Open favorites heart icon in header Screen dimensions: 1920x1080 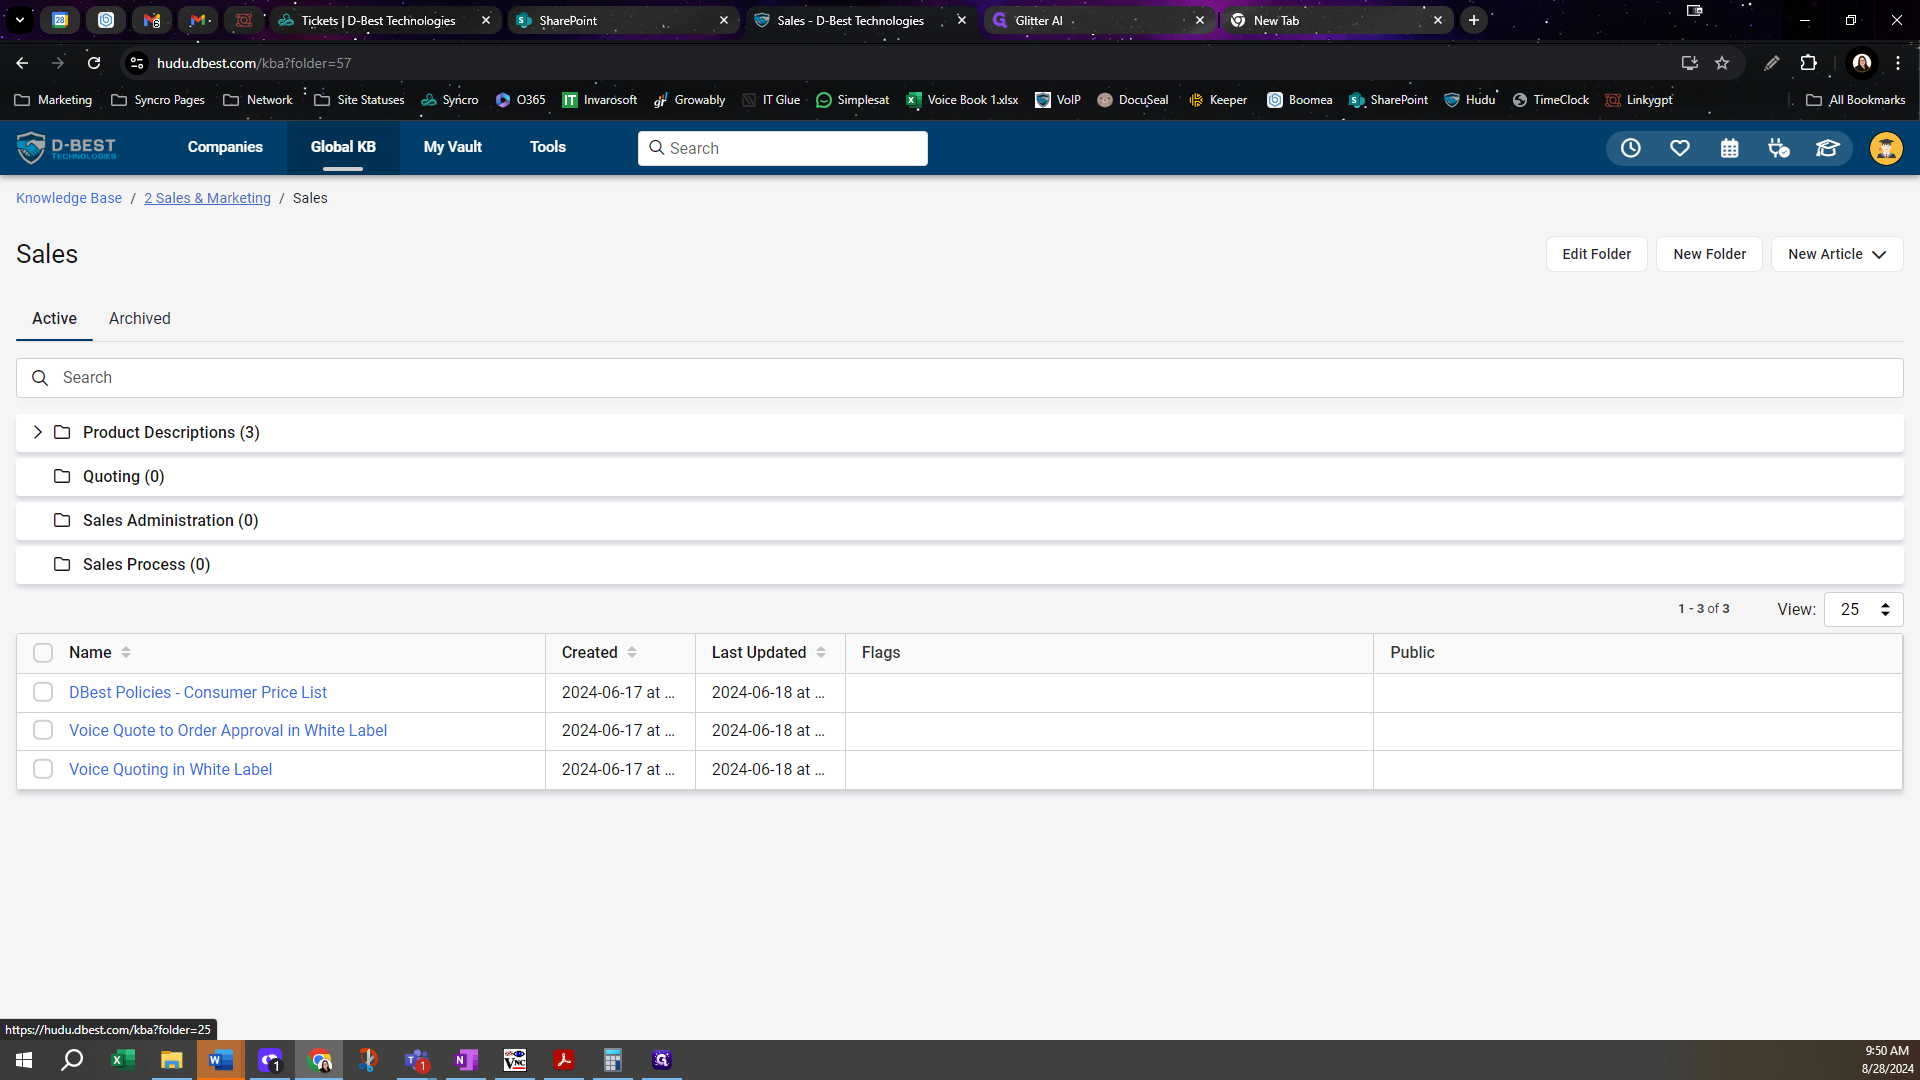pos(1680,148)
